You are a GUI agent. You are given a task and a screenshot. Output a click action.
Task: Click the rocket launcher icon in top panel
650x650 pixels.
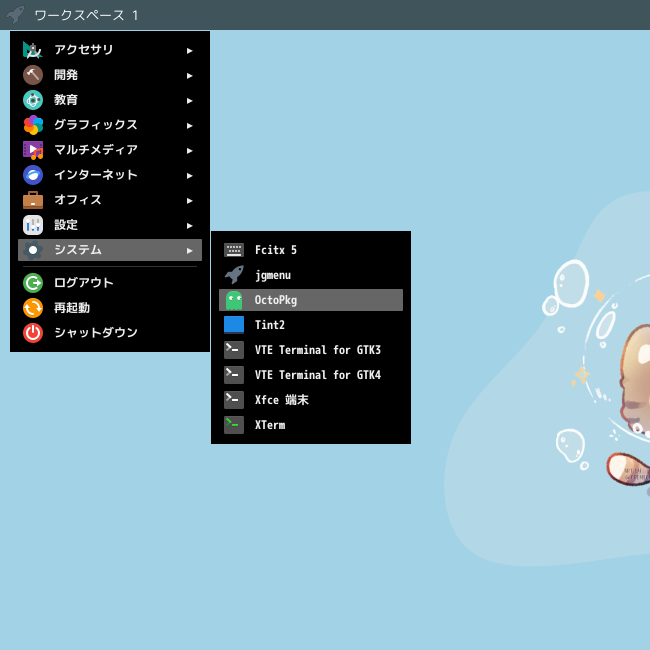click(15, 15)
